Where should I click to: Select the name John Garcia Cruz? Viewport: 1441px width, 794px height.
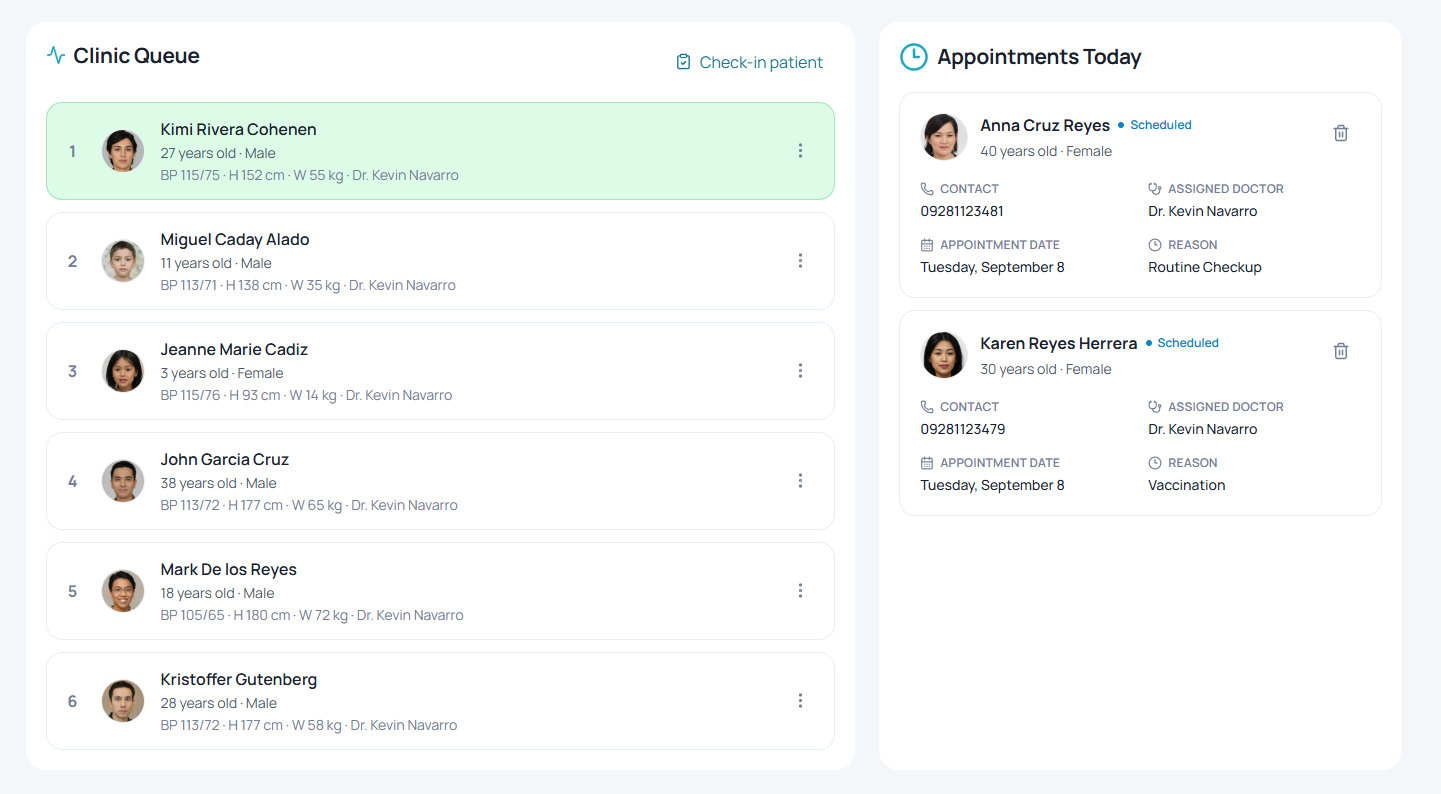pyautogui.click(x=225, y=459)
